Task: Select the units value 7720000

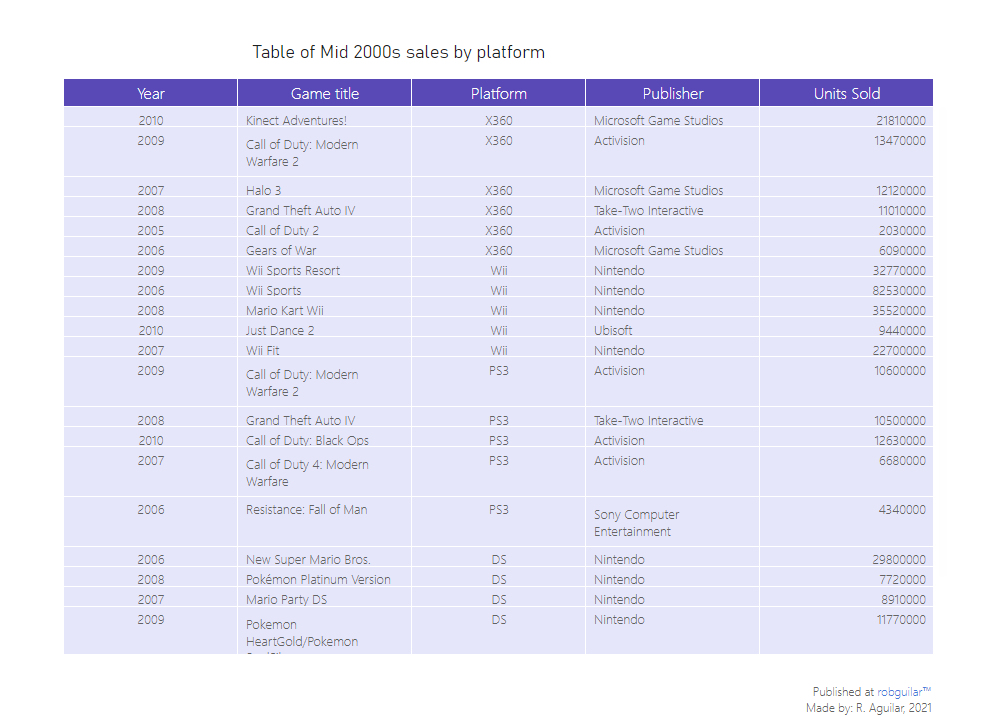Action: pyautogui.click(x=902, y=579)
